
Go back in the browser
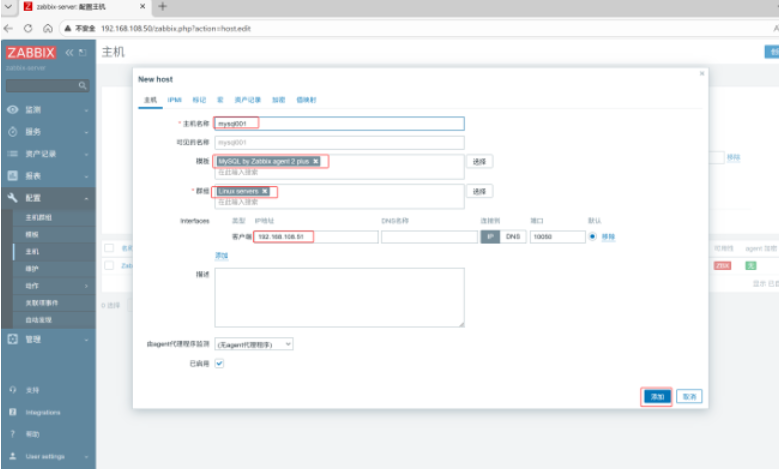pyautogui.click(x=8, y=28)
